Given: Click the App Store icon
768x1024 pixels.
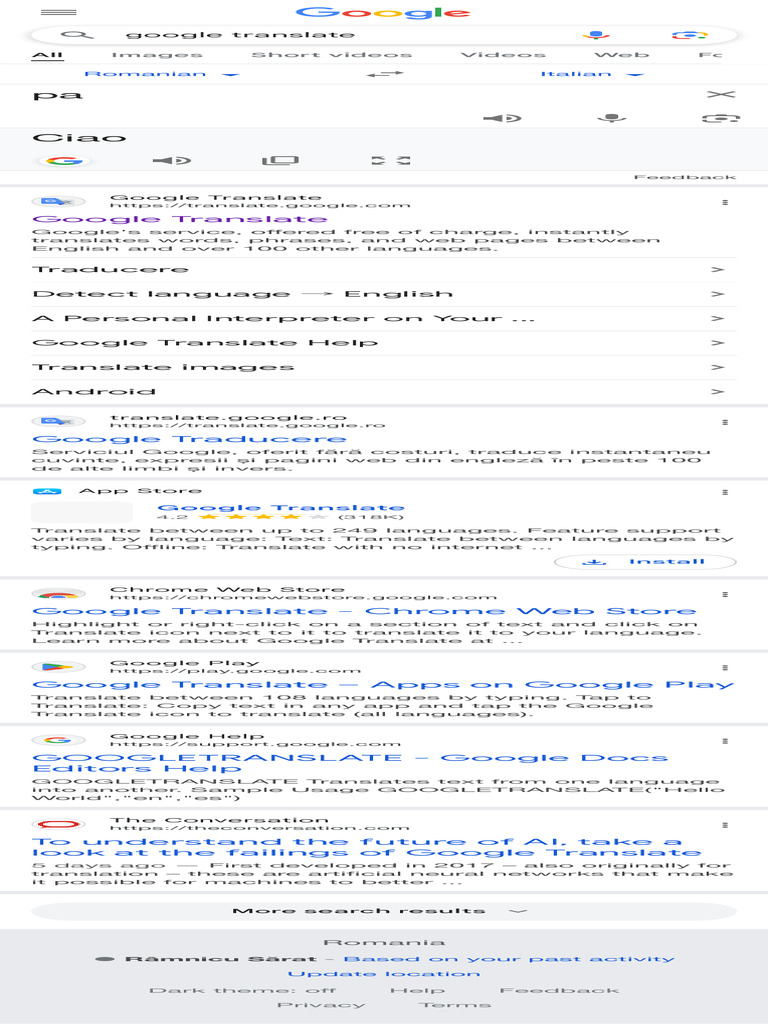Looking at the screenshot, I should click(47, 491).
